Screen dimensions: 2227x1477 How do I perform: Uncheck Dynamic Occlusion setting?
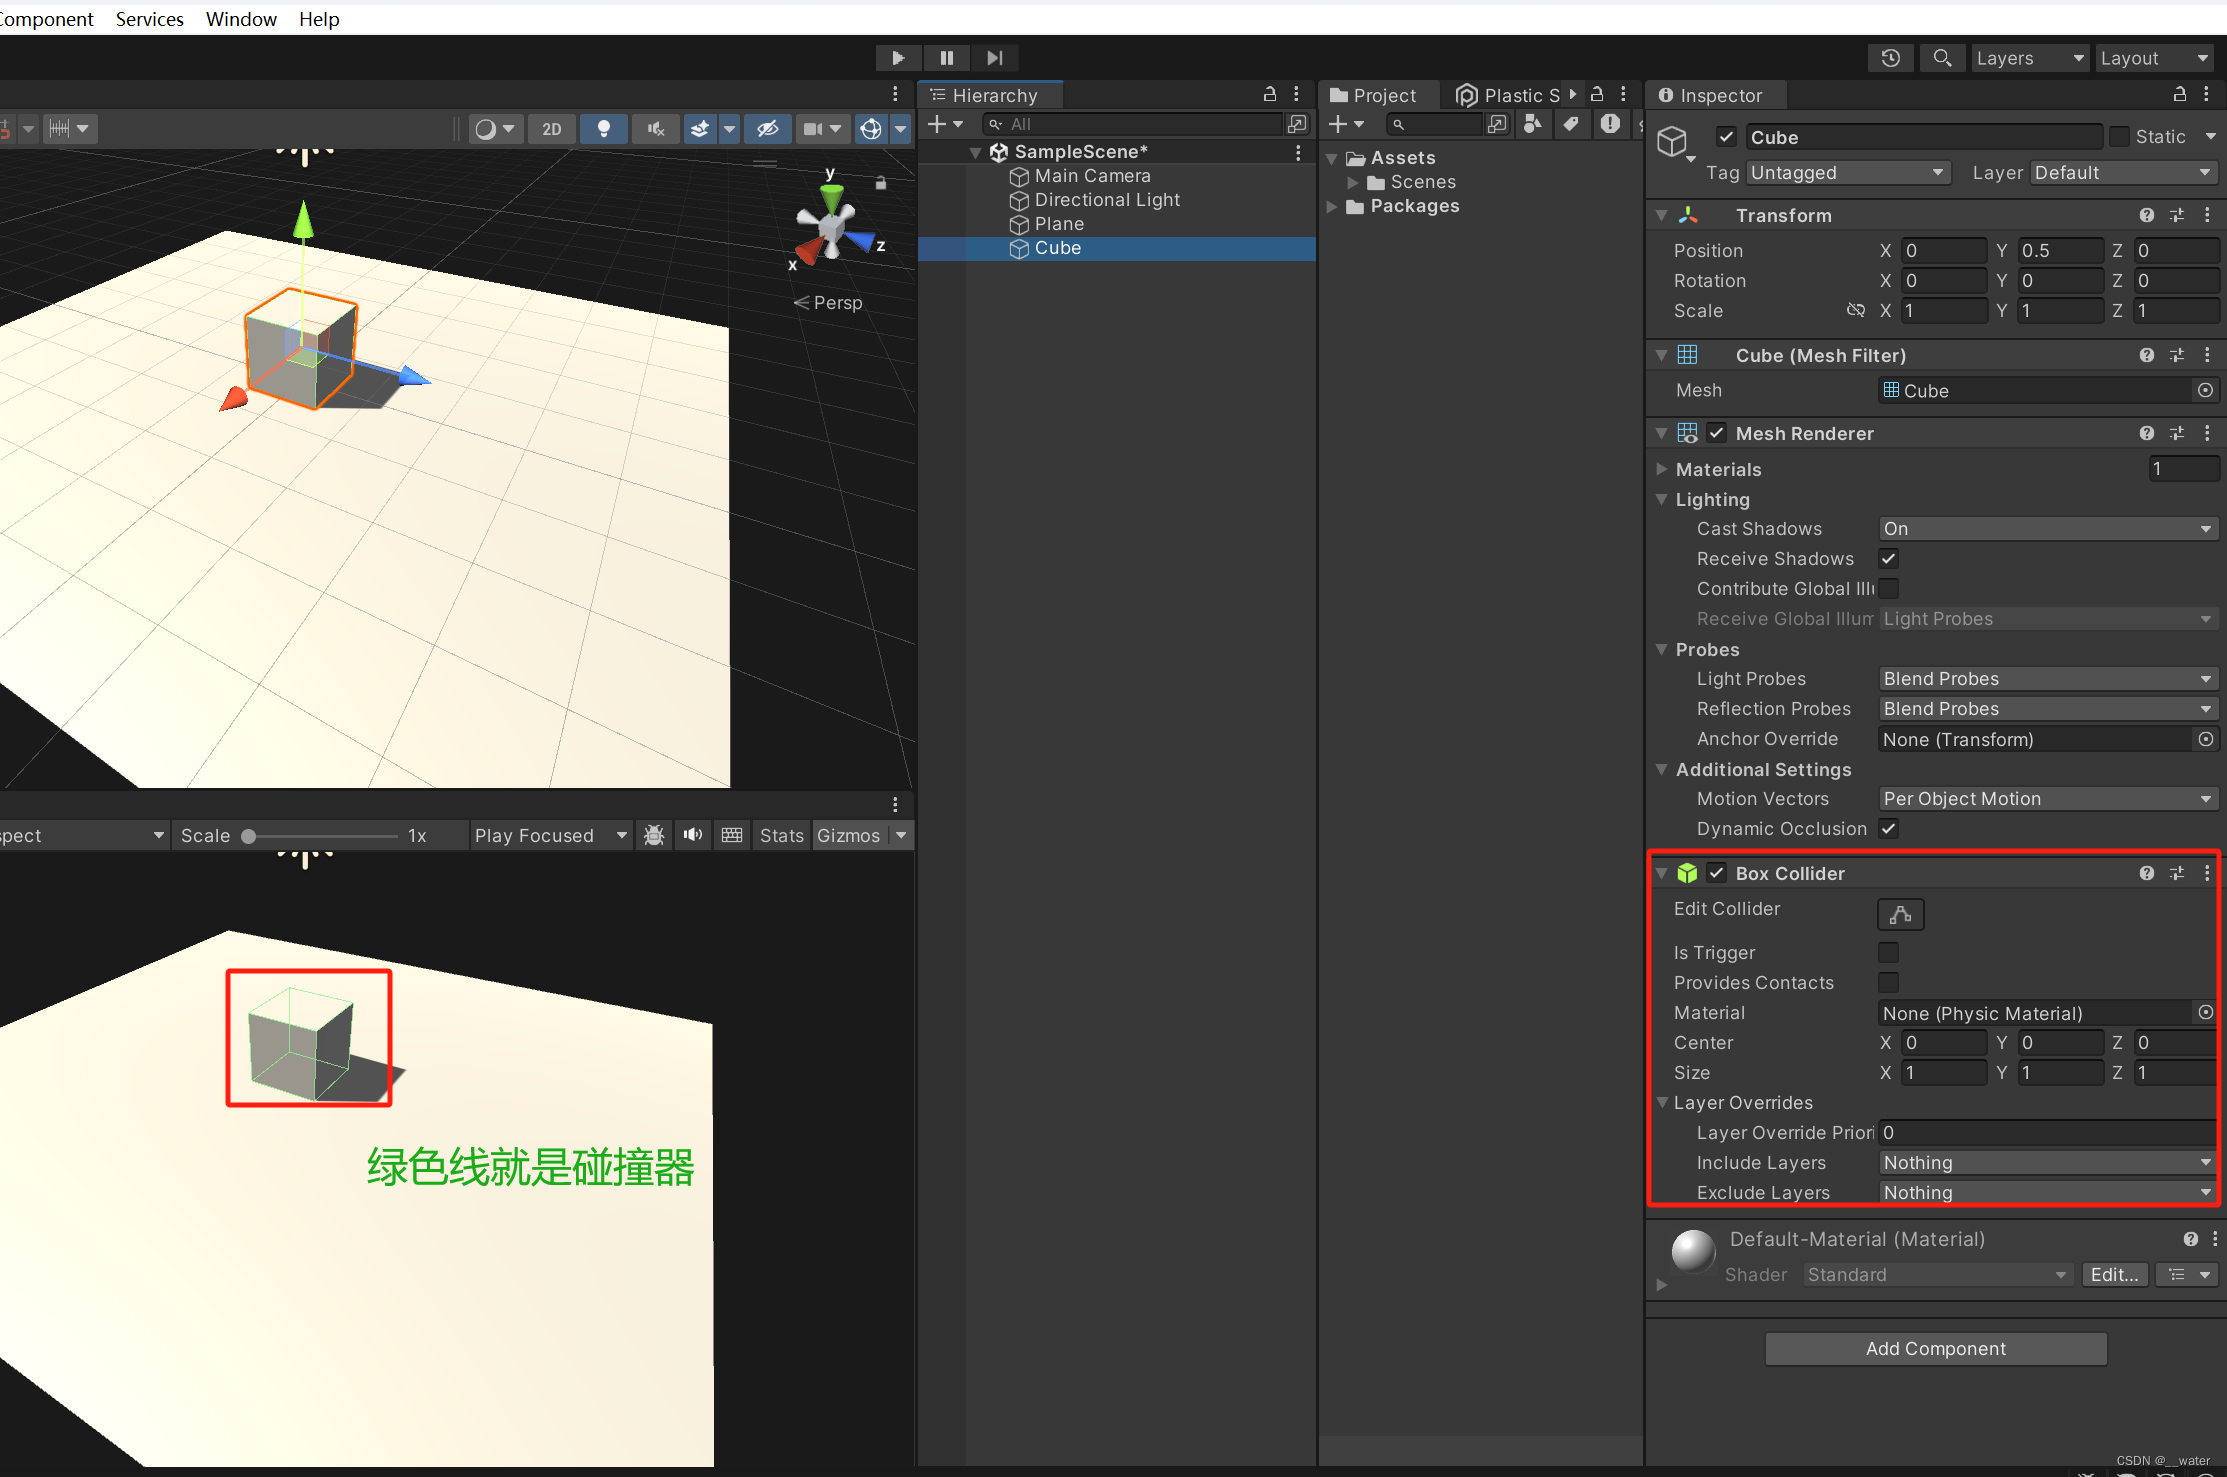click(1888, 829)
